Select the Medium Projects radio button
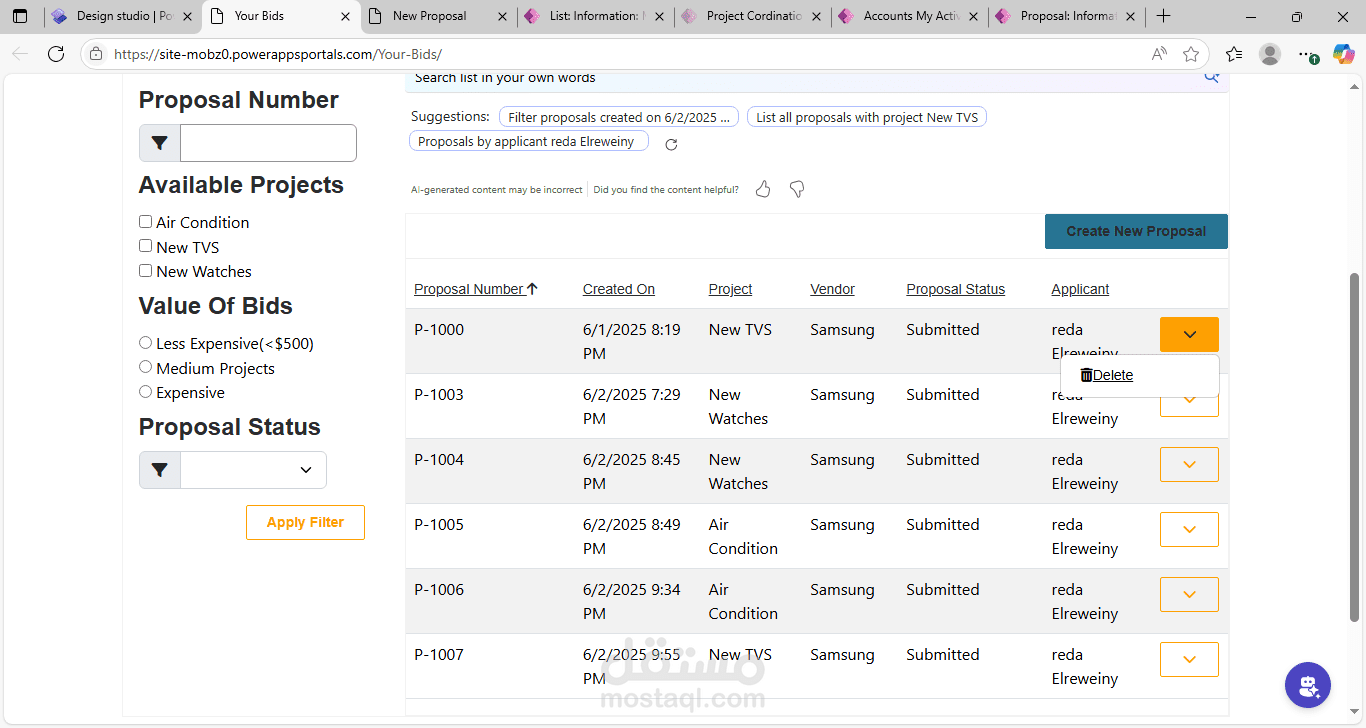 click(x=146, y=368)
